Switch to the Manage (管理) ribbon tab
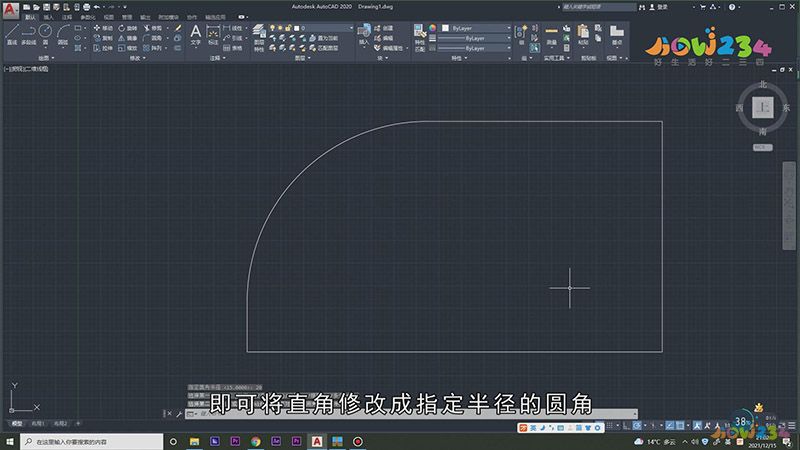The image size is (800, 450). (x=127, y=17)
